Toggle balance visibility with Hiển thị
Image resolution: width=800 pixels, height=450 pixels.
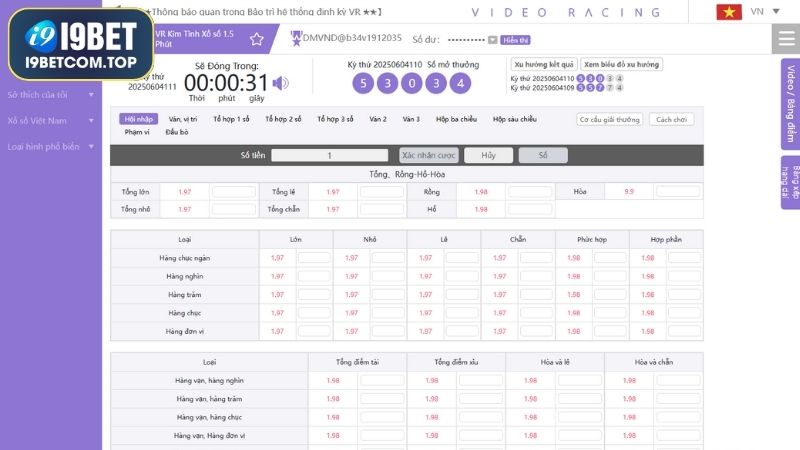pyautogui.click(x=516, y=39)
